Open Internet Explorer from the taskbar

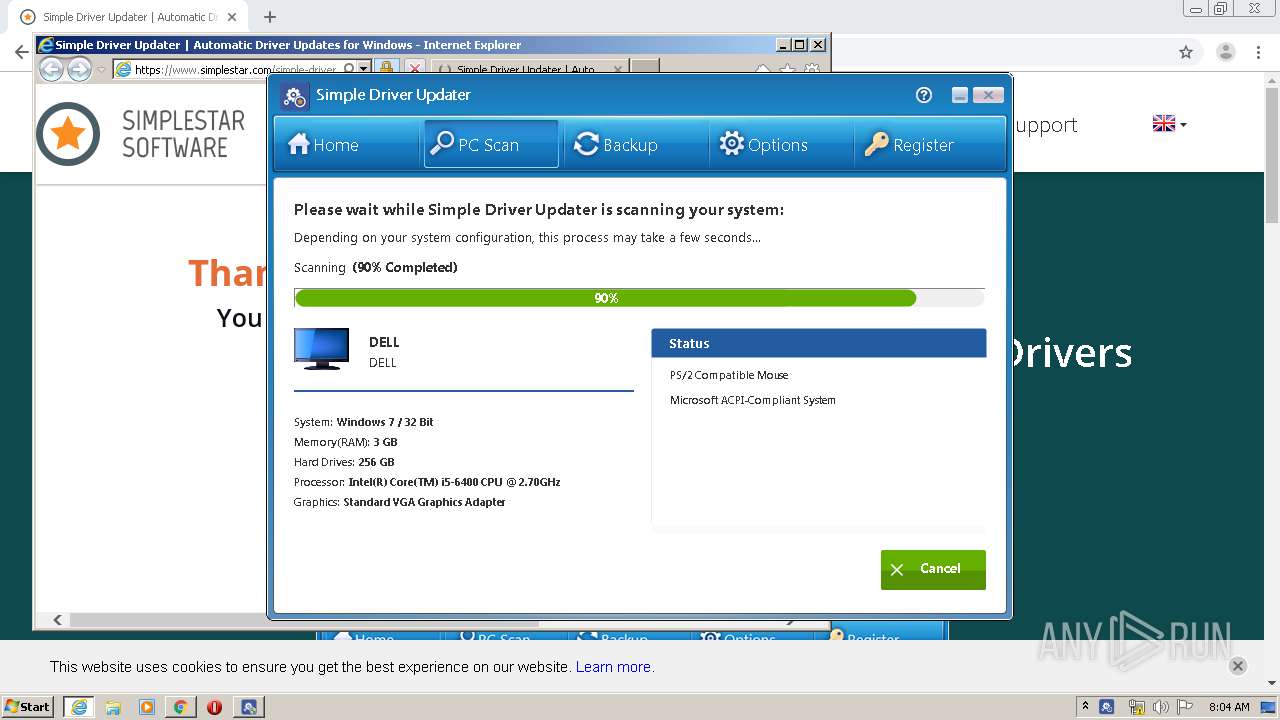click(x=79, y=707)
